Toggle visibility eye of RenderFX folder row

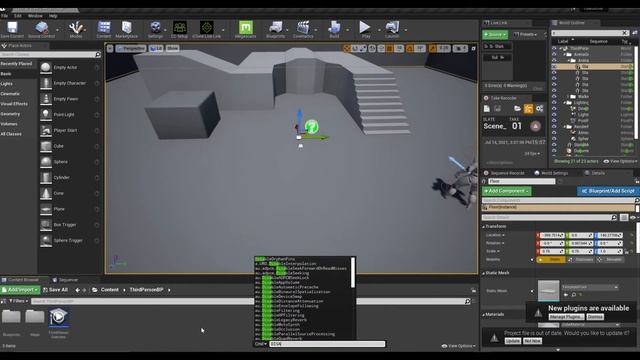[554, 127]
